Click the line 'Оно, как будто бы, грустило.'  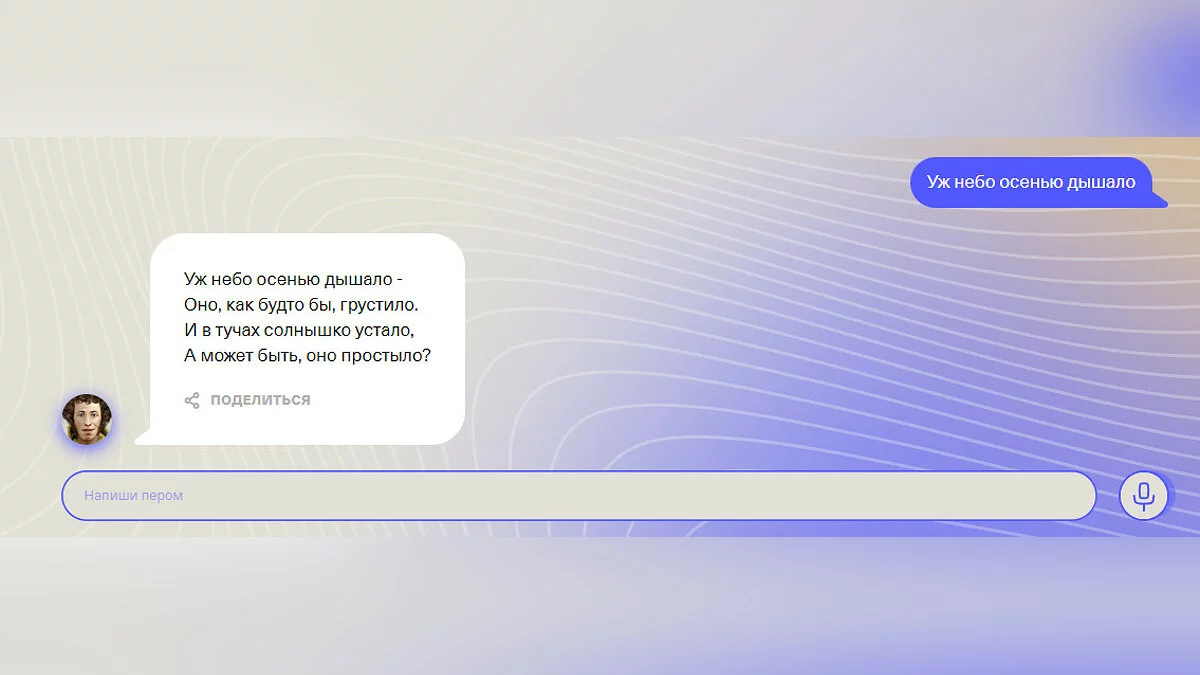click(301, 304)
